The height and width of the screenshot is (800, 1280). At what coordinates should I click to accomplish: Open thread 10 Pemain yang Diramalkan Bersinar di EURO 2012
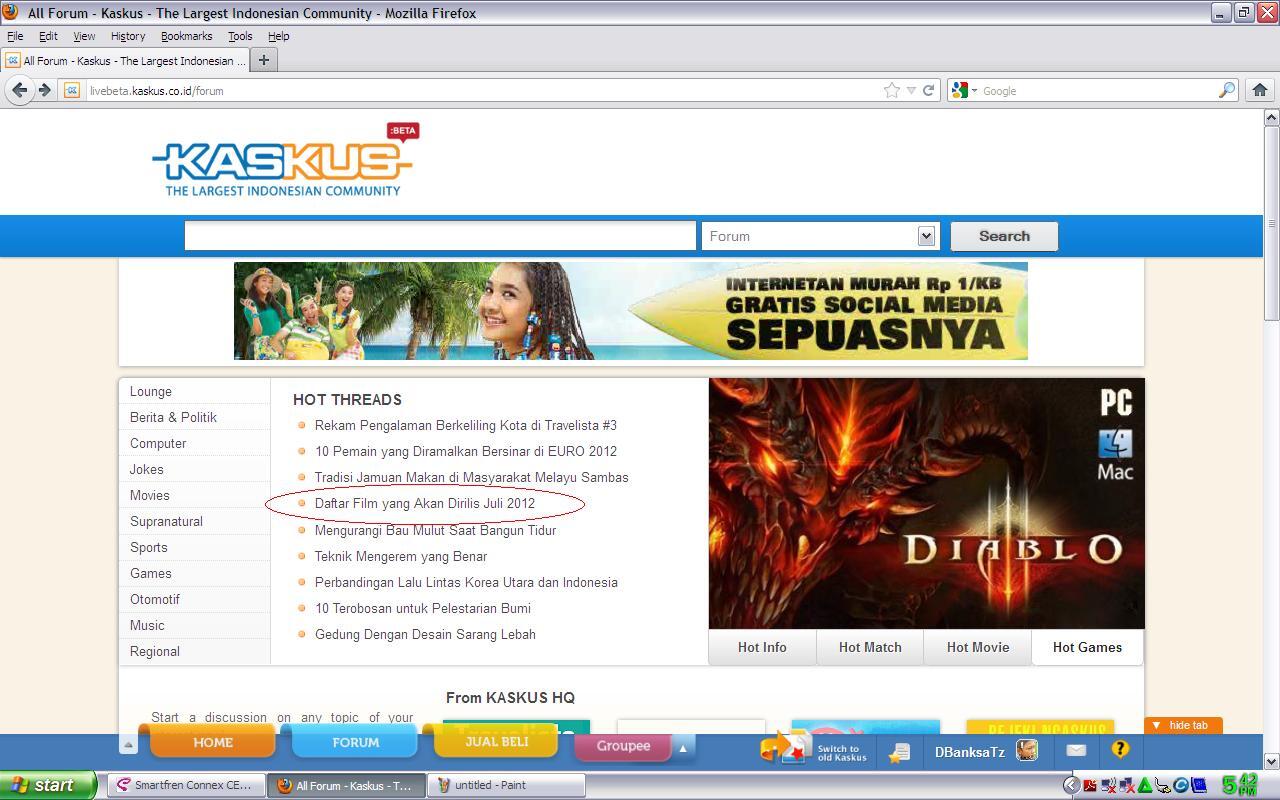click(466, 451)
